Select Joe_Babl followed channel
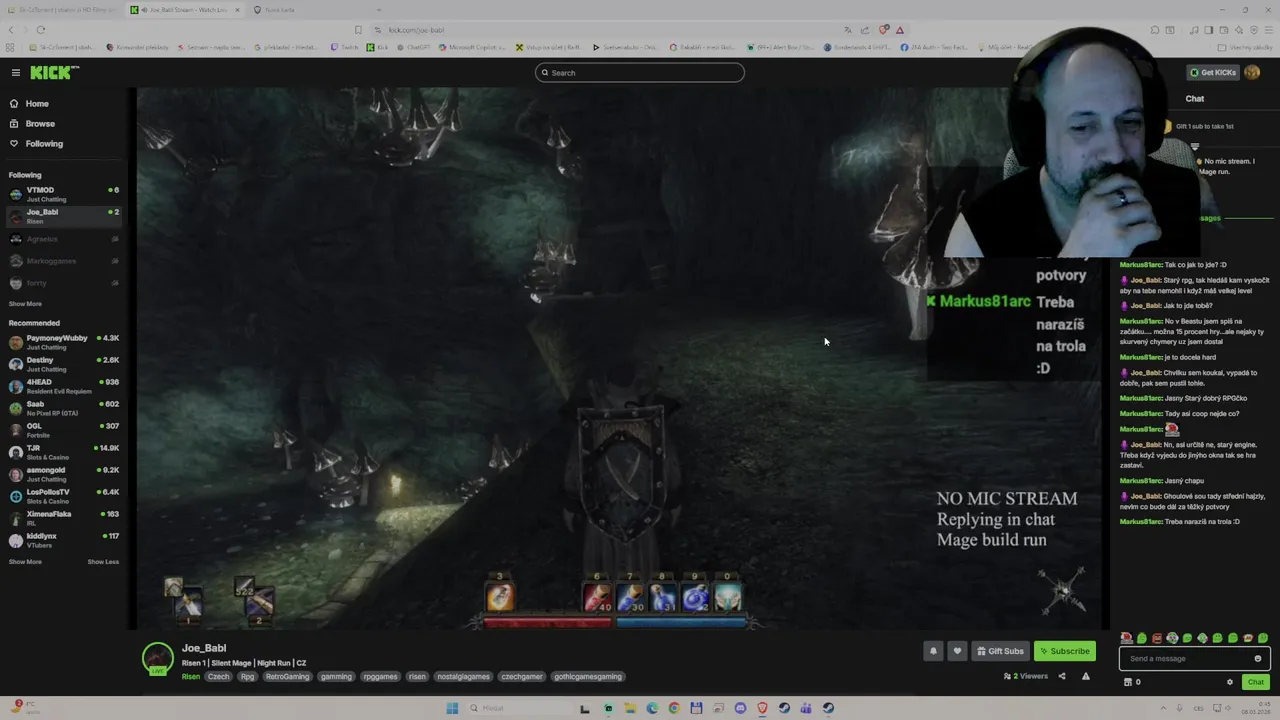Viewport: 1280px width, 720px height. (64, 216)
